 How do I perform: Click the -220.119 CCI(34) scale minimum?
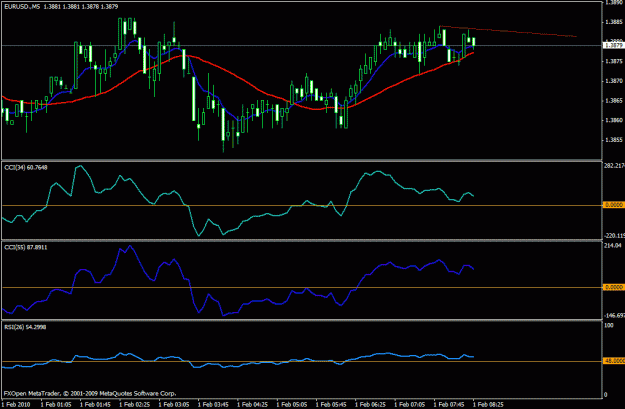pos(615,236)
